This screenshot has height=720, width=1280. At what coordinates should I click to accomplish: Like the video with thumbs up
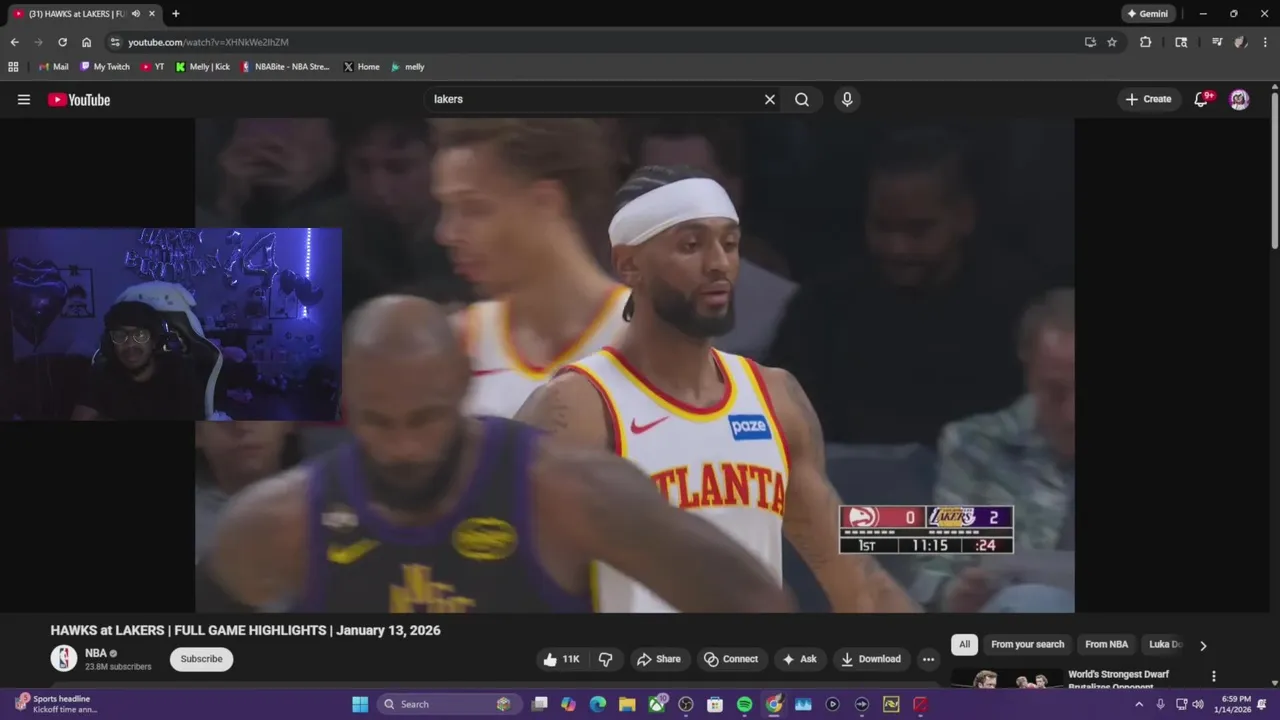[561, 659]
